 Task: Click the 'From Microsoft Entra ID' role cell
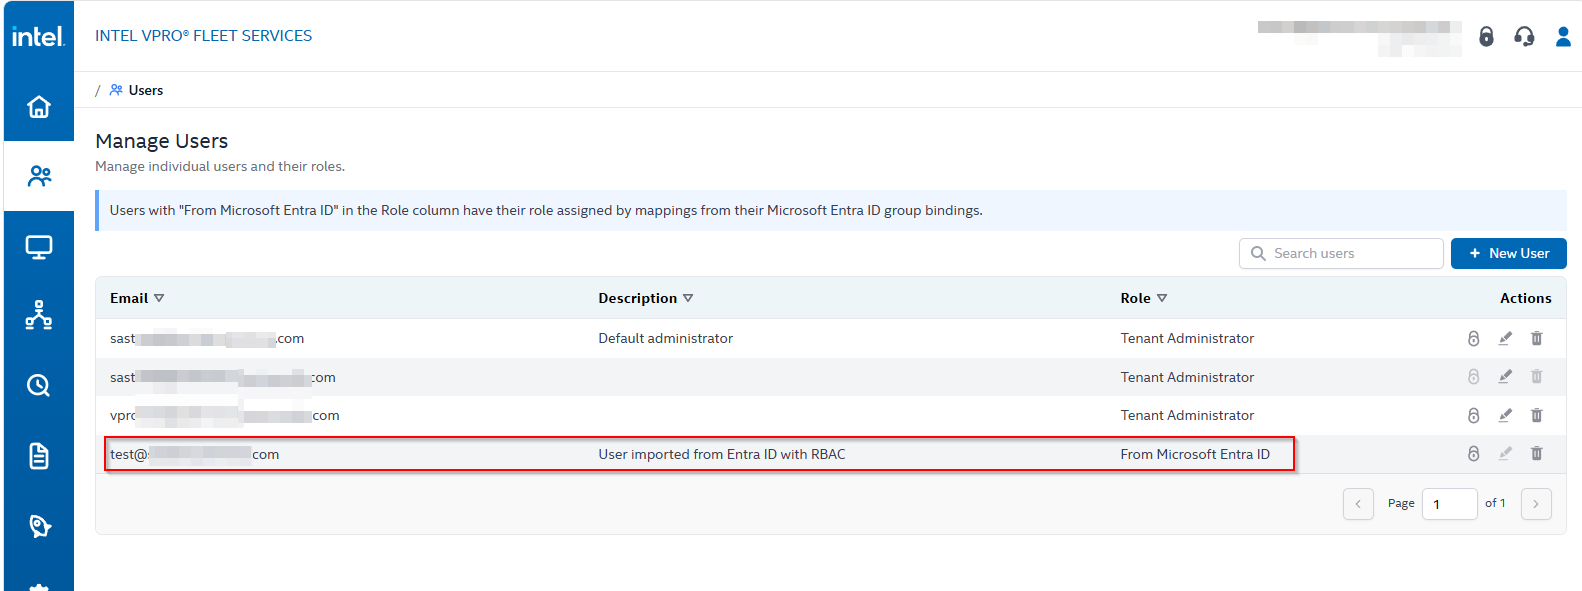click(x=1195, y=454)
